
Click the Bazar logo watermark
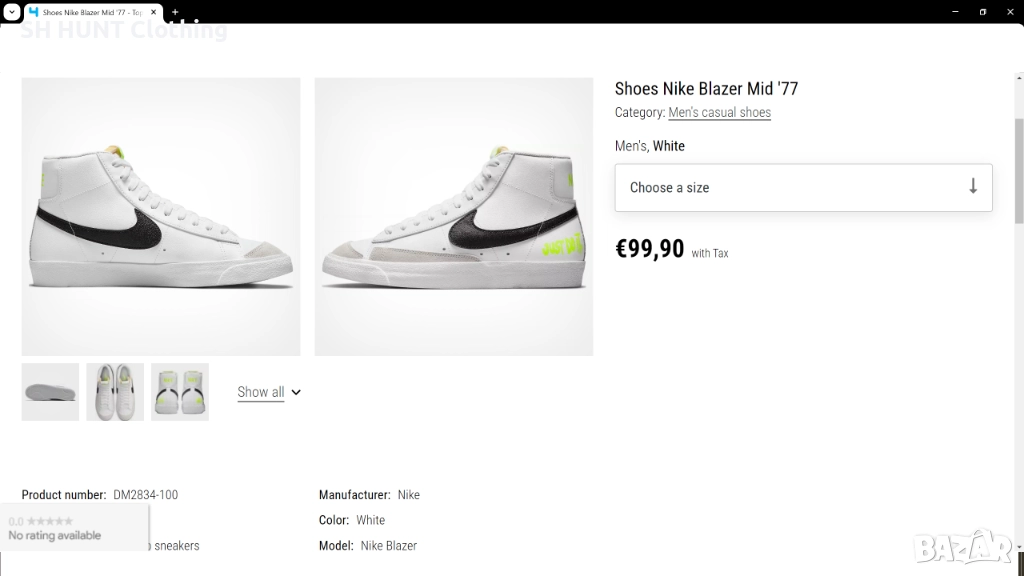point(963,548)
